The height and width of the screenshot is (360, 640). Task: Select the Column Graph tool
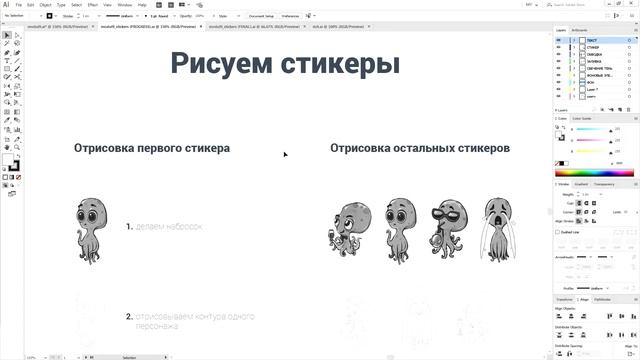(x=17, y=130)
